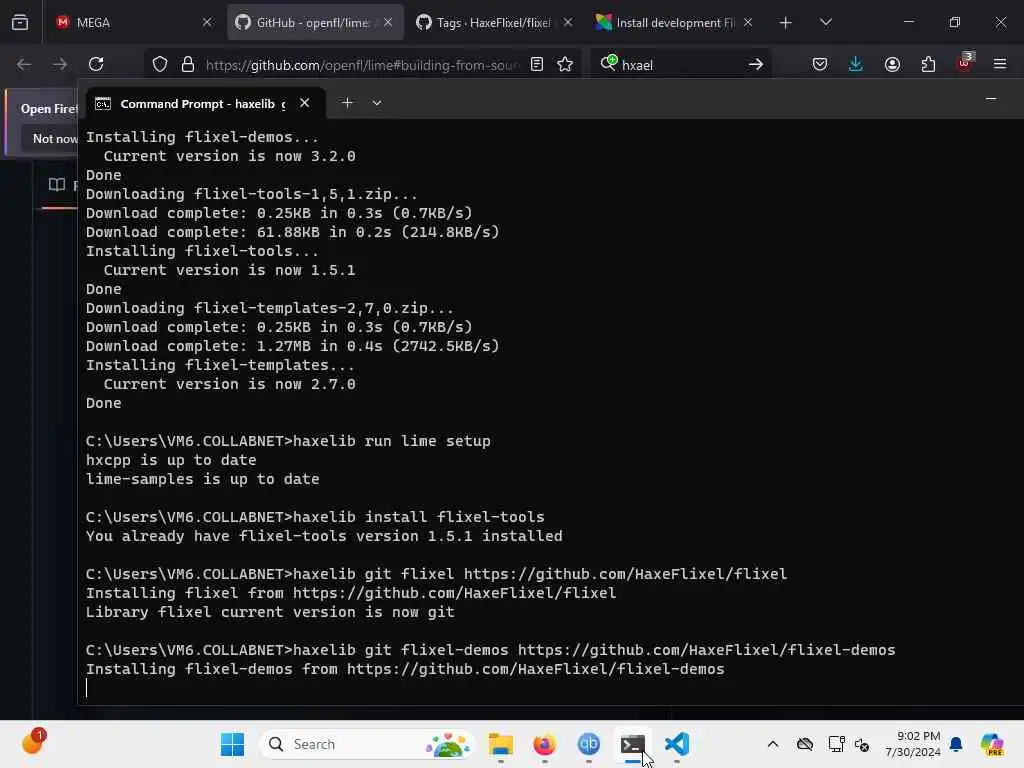Click the taskbar Search box
Image resolution: width=1024 pixels, height=768 pixels.
(x=366, y=744)
